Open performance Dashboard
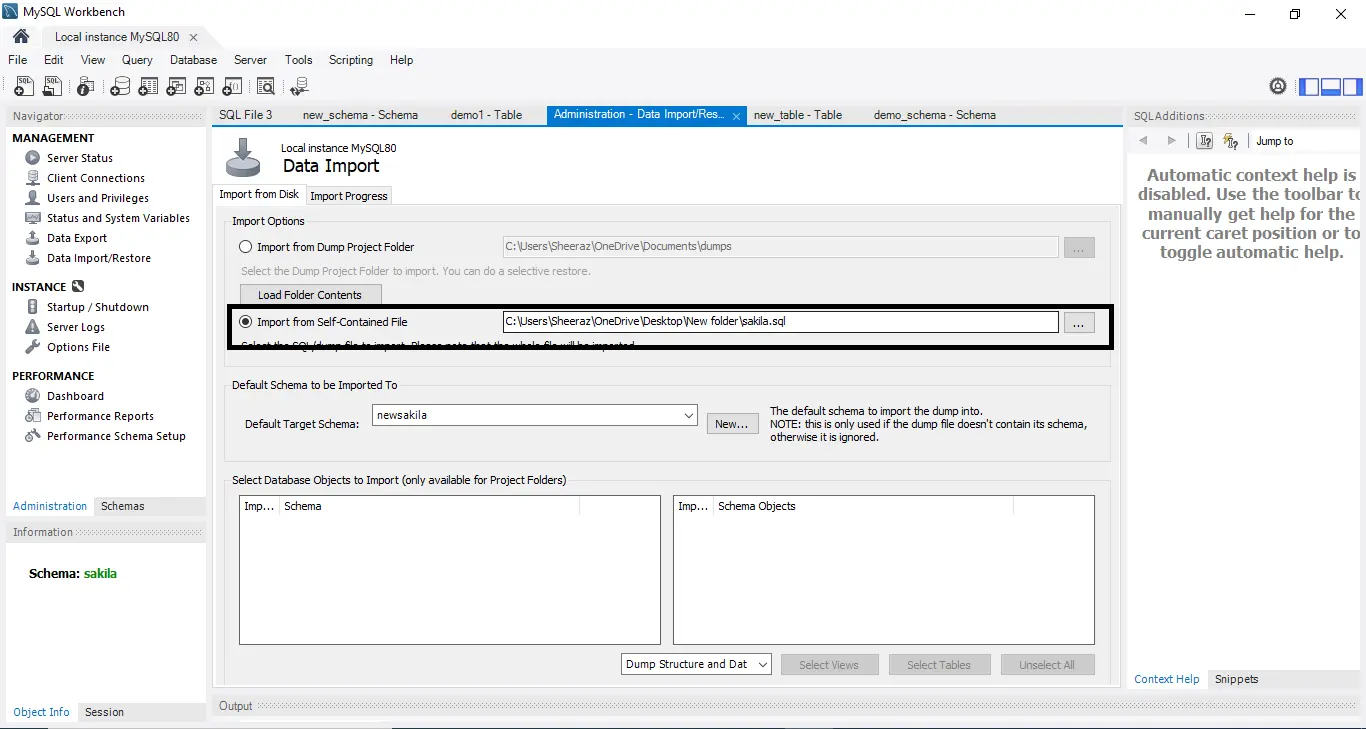1366x729 pixels. [x=75, y=396]
